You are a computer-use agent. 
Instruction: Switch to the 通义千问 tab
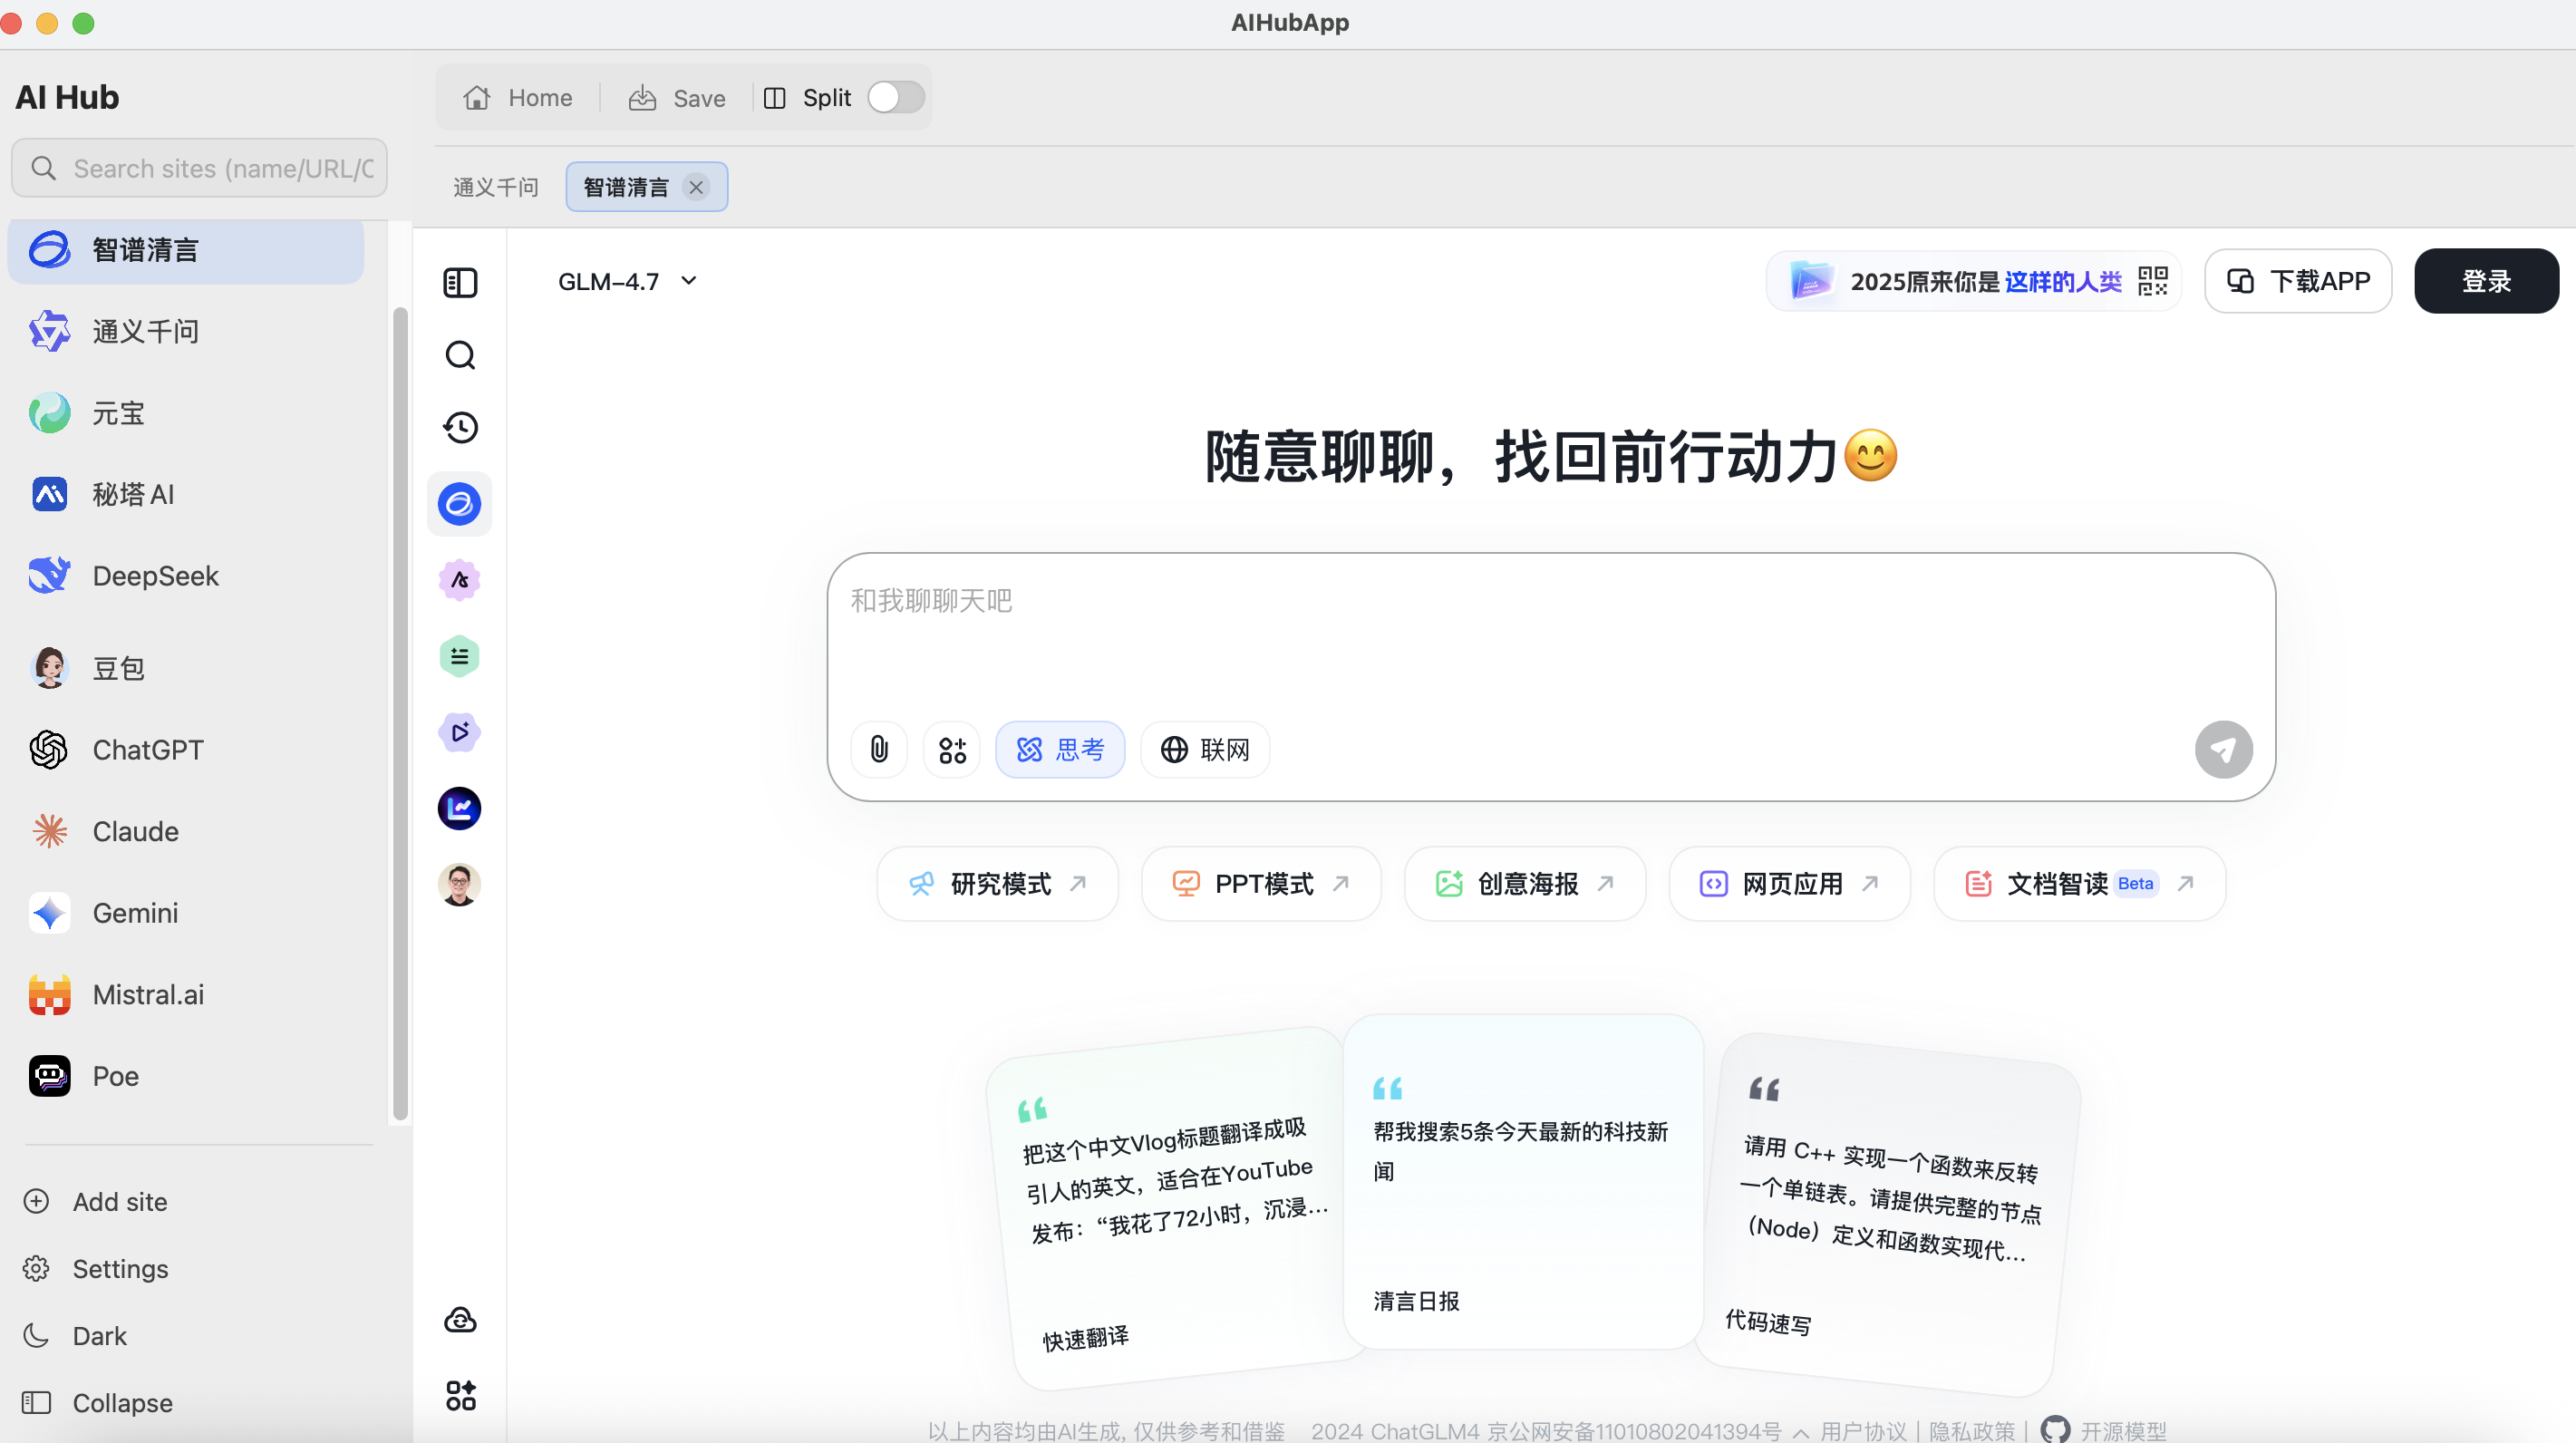point(496,187)
